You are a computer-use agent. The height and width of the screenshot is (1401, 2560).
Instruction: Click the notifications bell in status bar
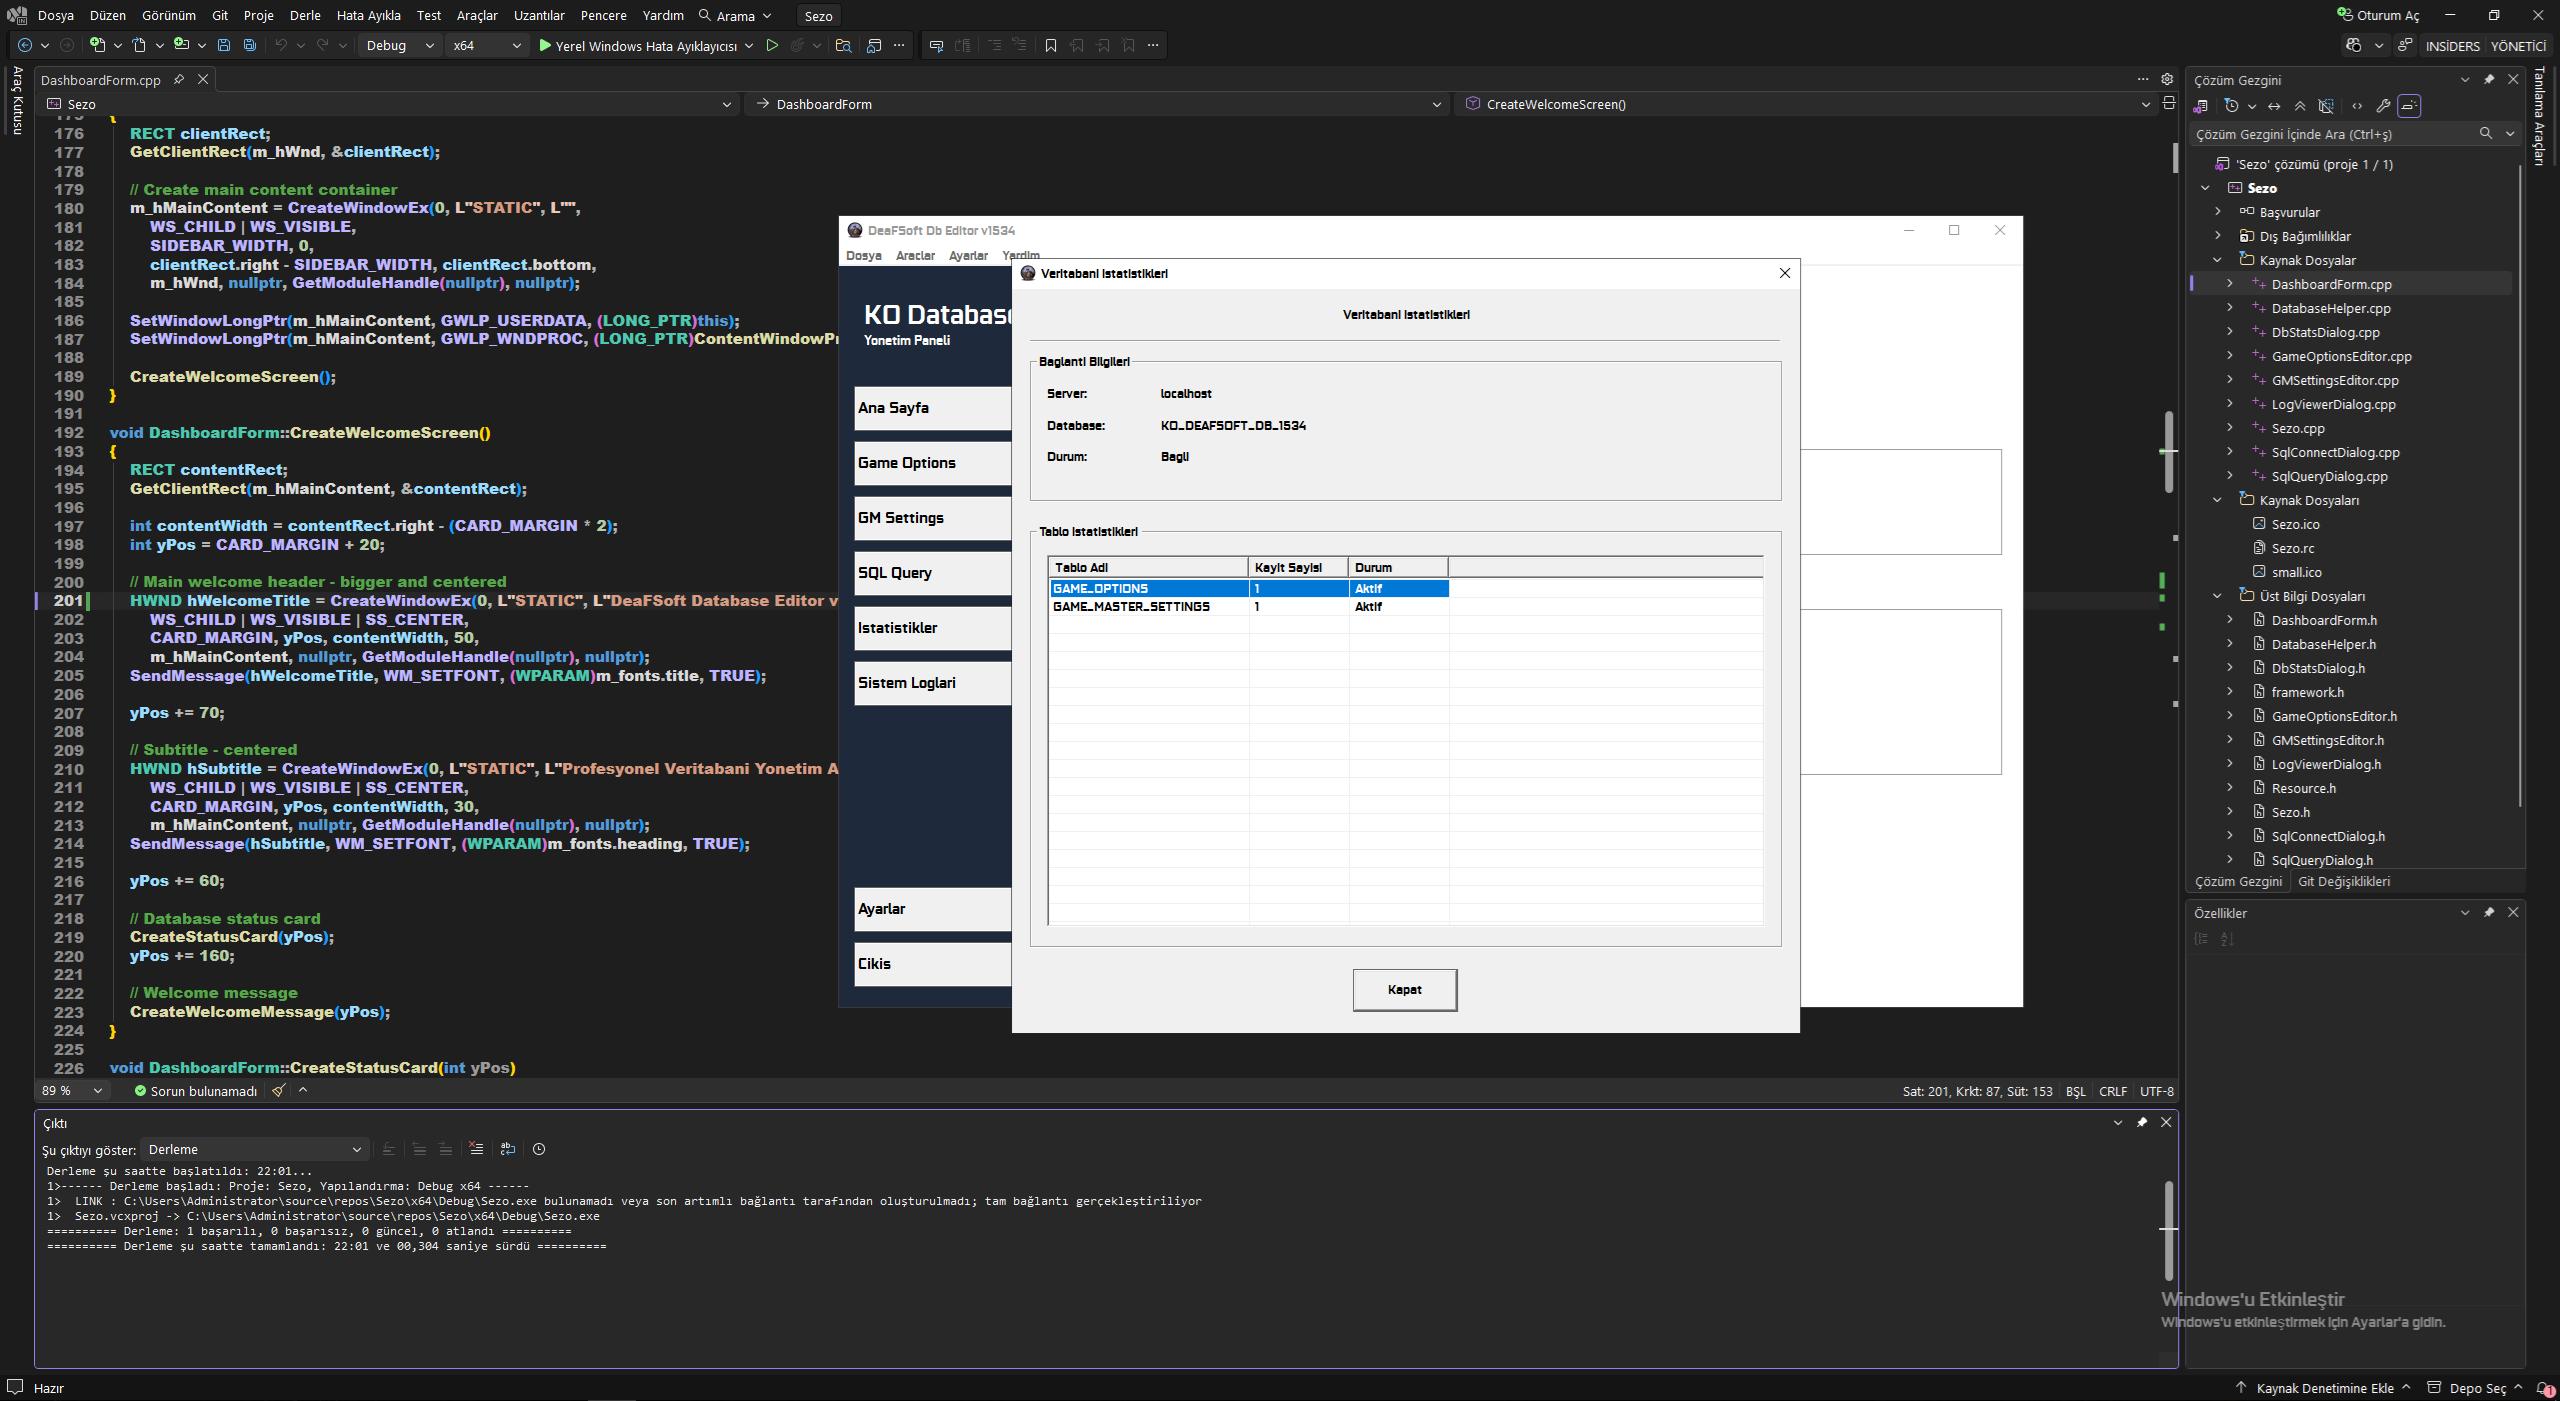pyautogui.click(x=2546, y=1388)
